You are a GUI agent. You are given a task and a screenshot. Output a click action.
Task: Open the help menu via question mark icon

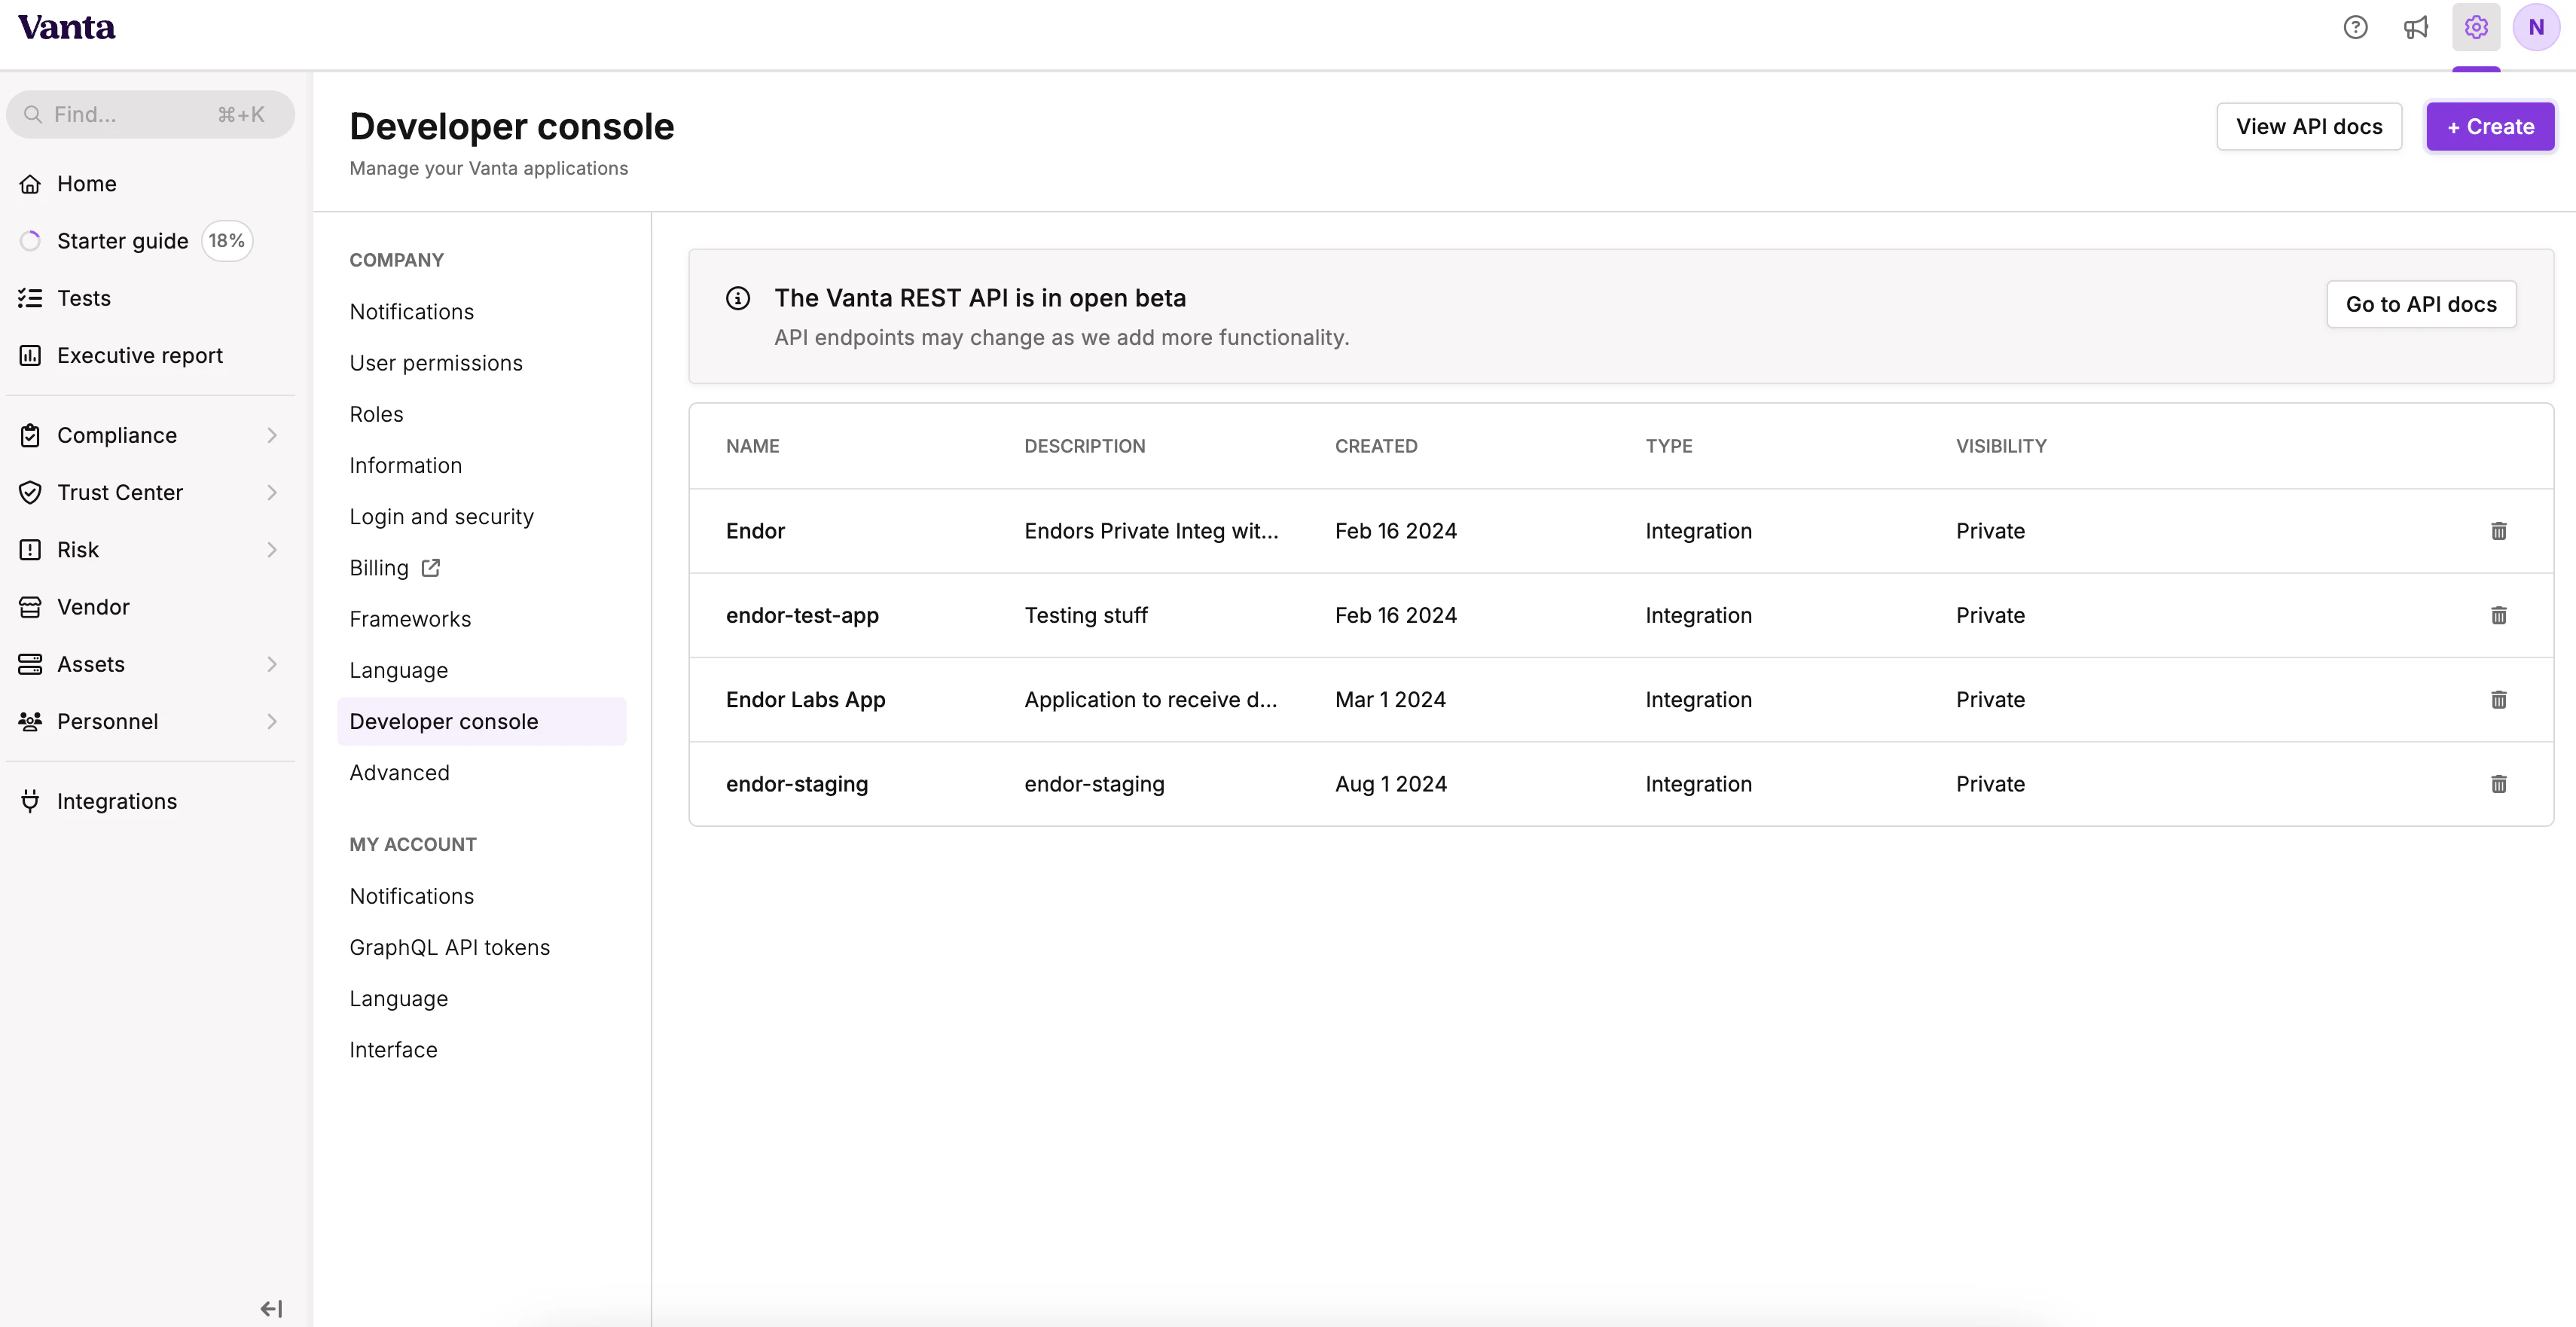2356,27
